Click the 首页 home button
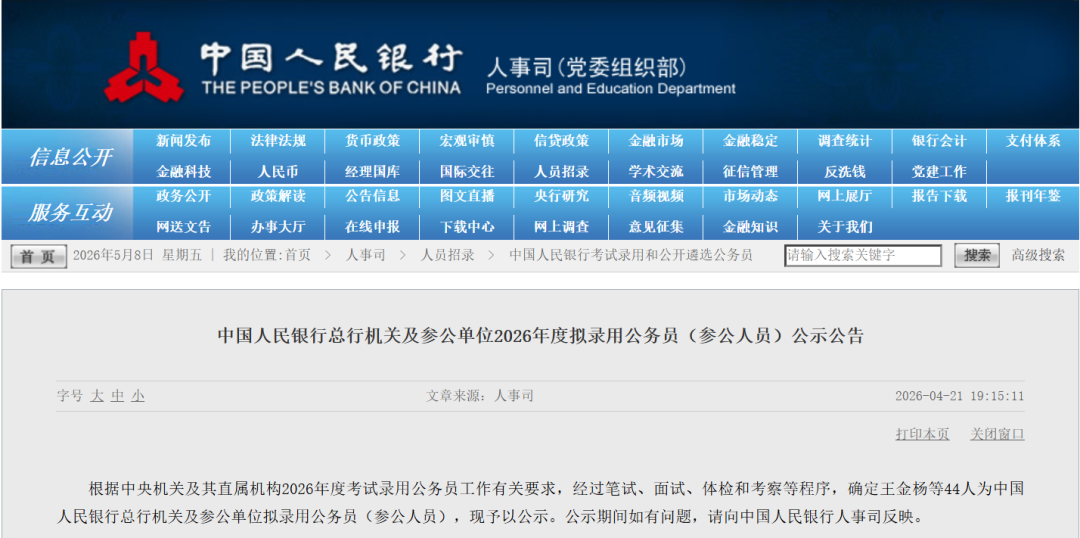Image resolution: width=1080 pixels, height=538 pixels. (x=39, y=256)
